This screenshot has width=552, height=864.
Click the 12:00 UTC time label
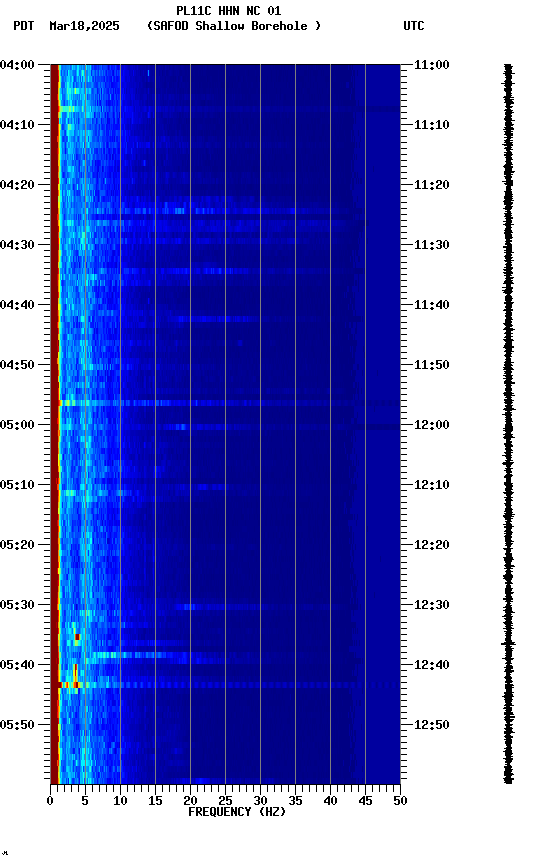(x=432, y=425)
